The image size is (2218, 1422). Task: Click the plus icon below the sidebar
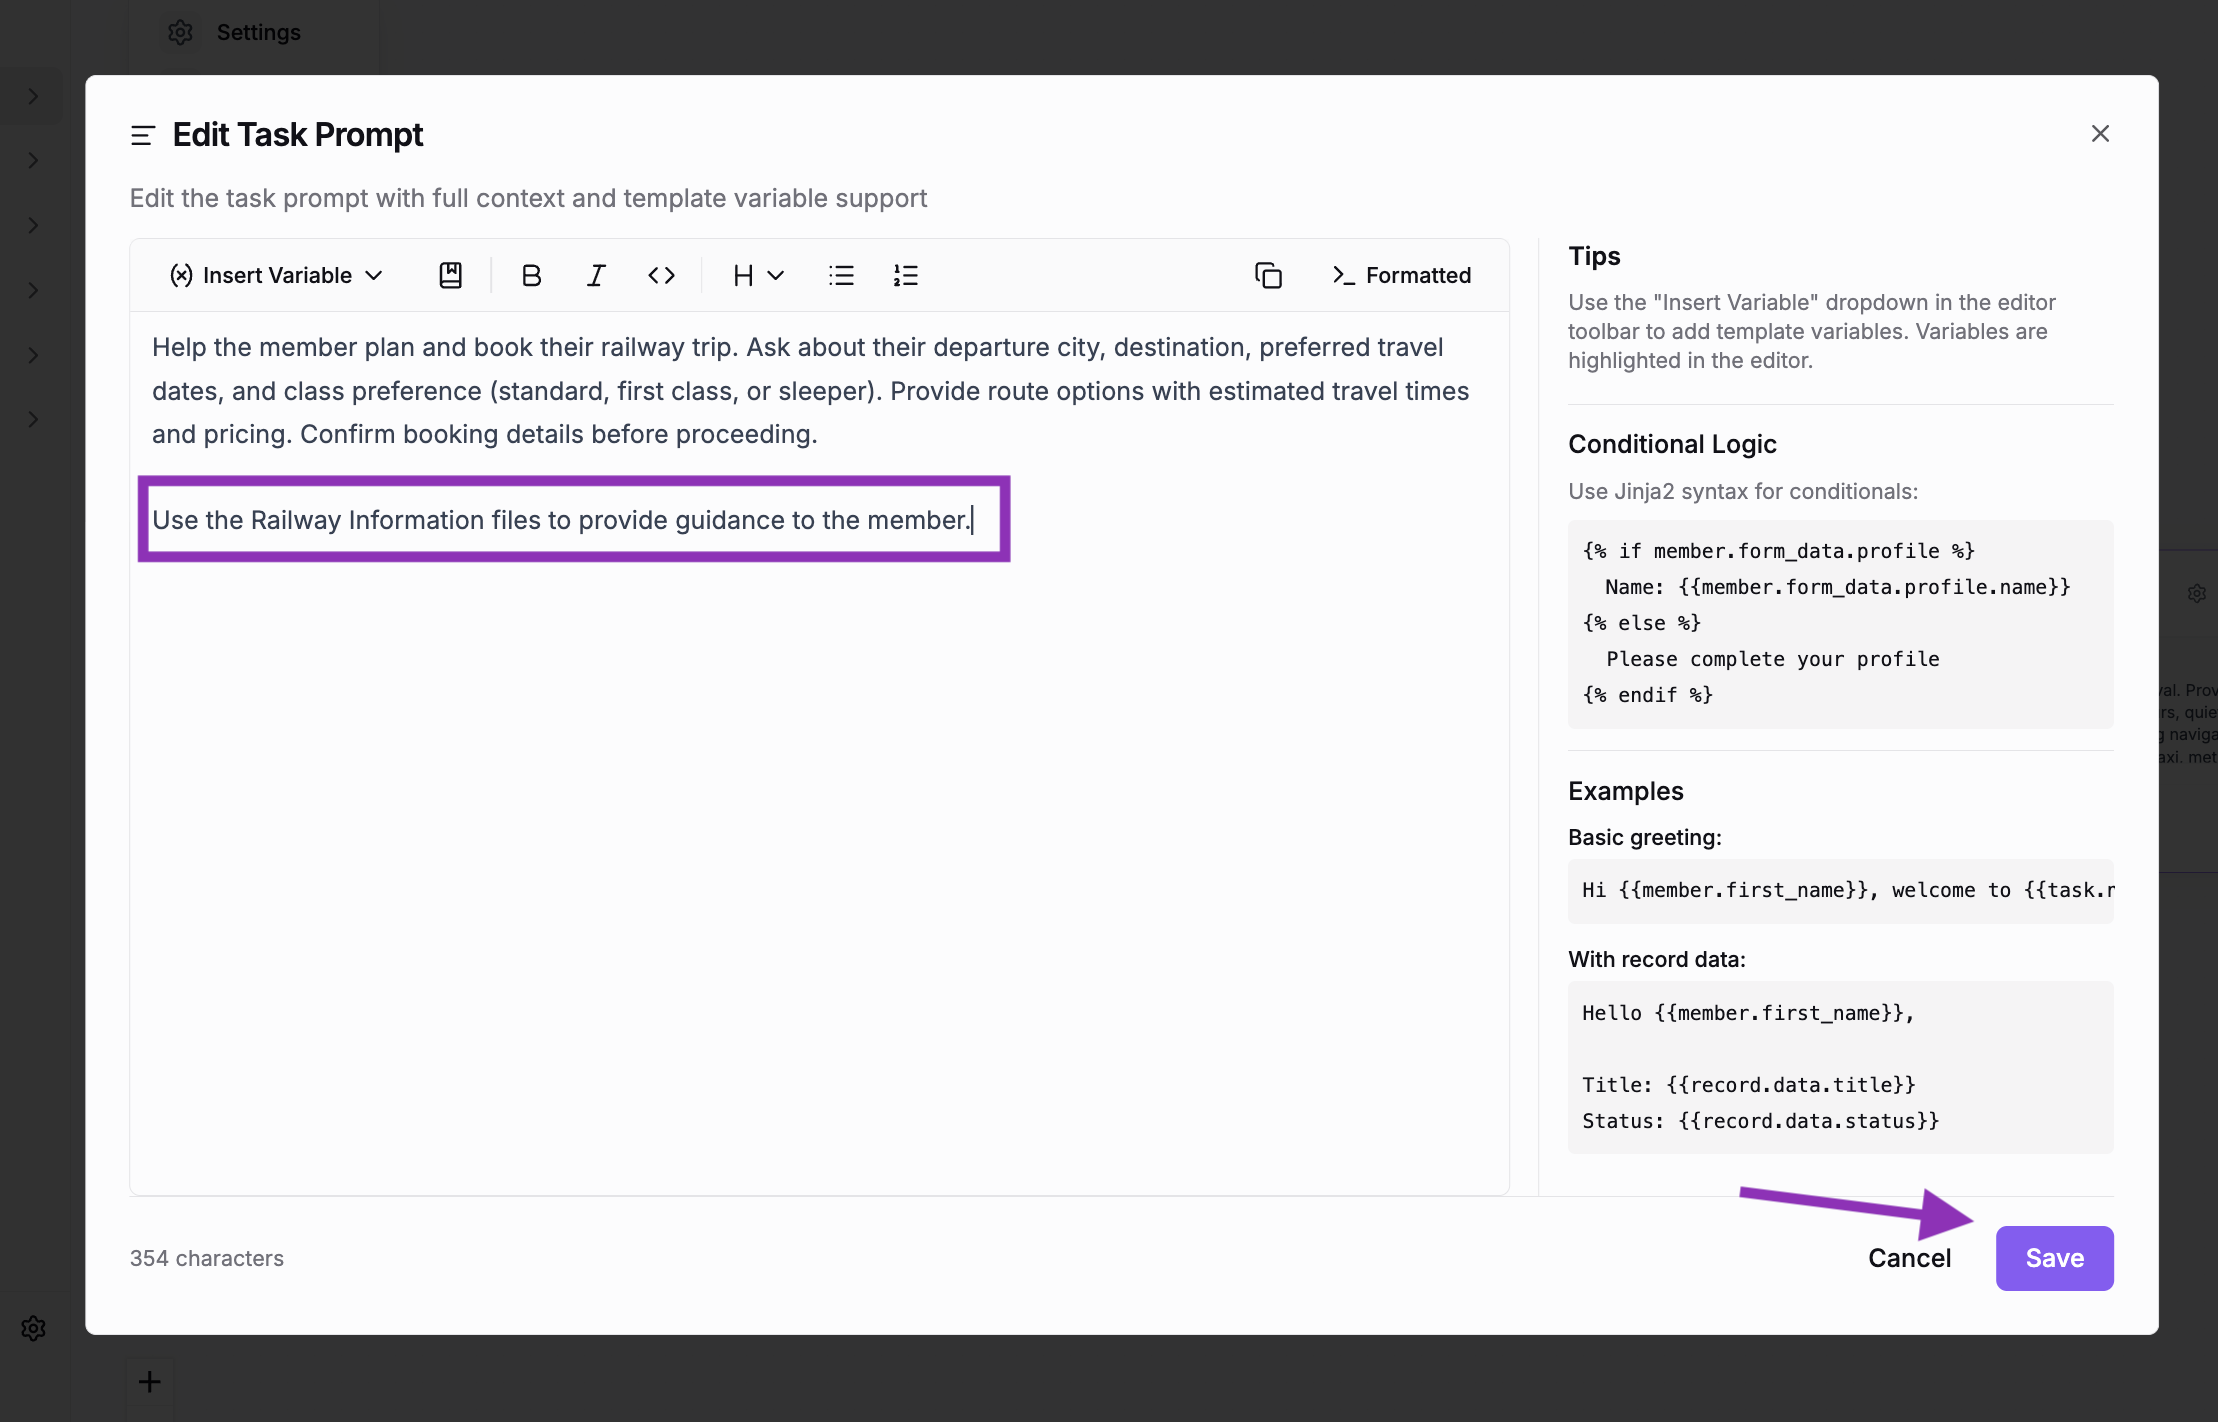(x=149, y=1381)
